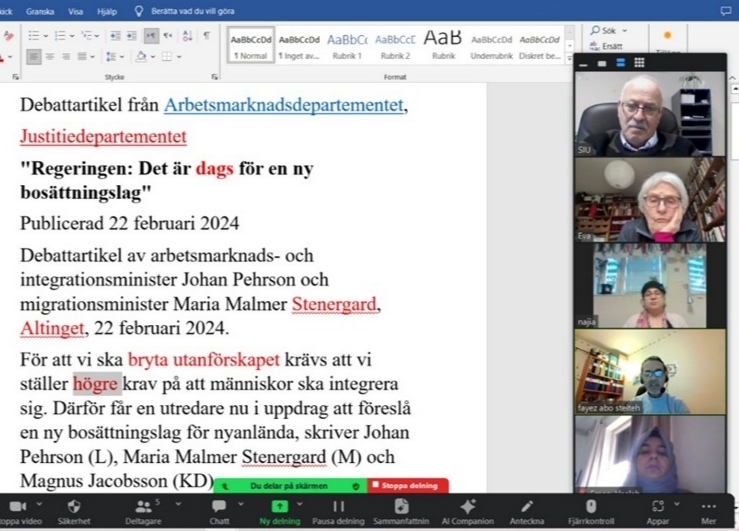This screenshot has width=739, height=531.
Task: Open the Ersätt replace tool
Action: (606, 46)
